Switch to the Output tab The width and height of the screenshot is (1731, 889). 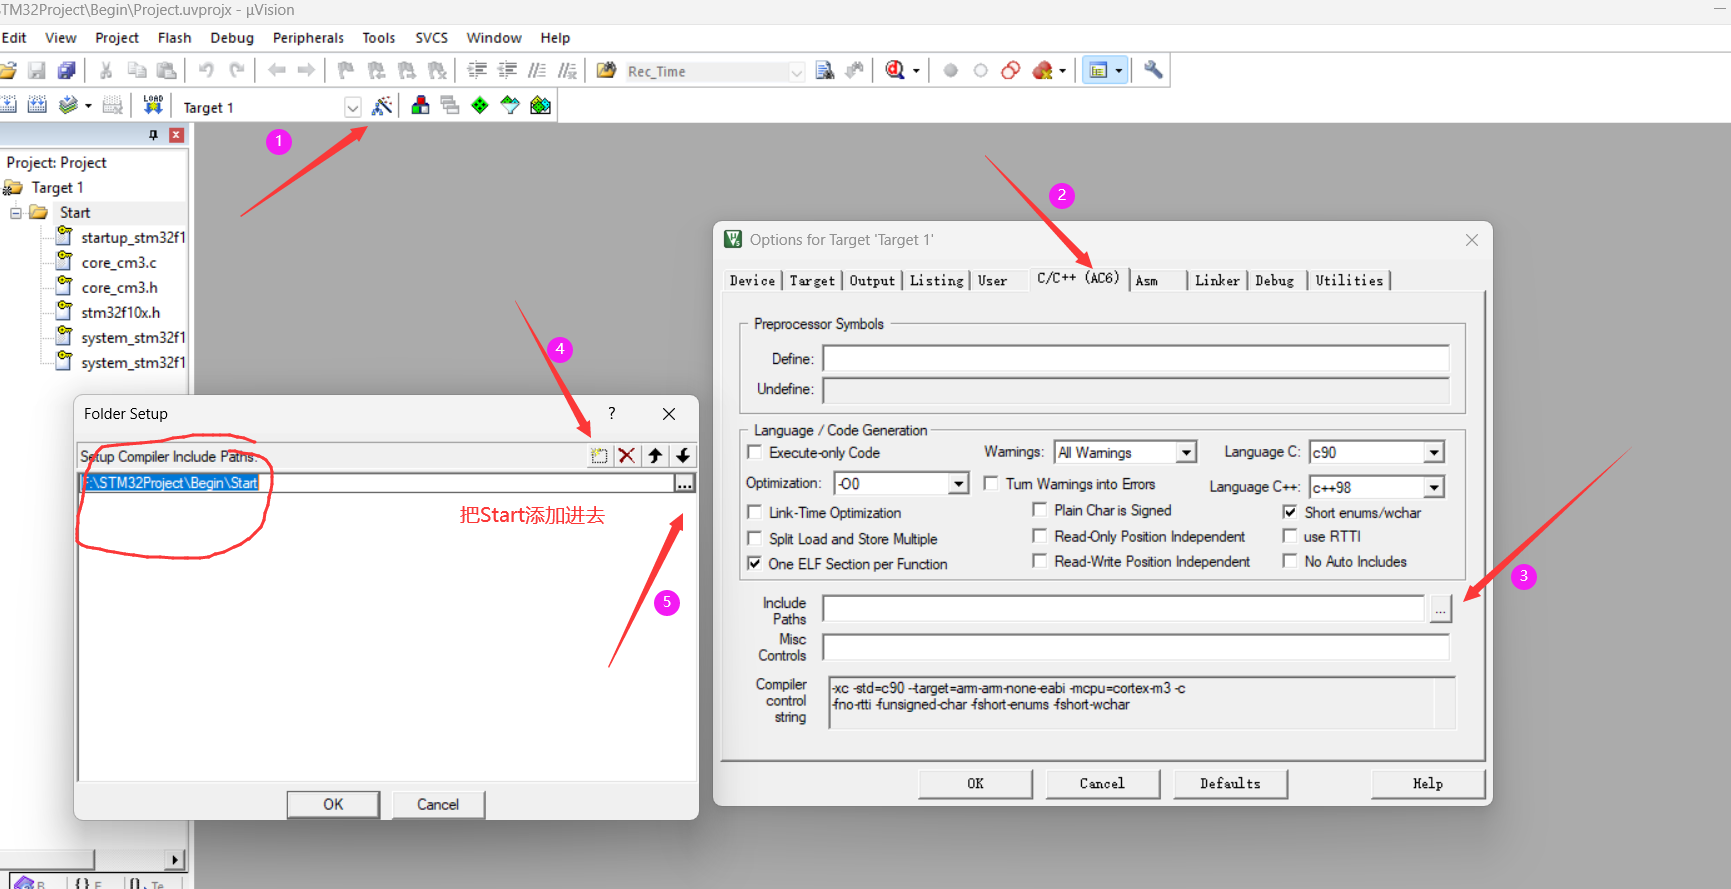[872, 281]
